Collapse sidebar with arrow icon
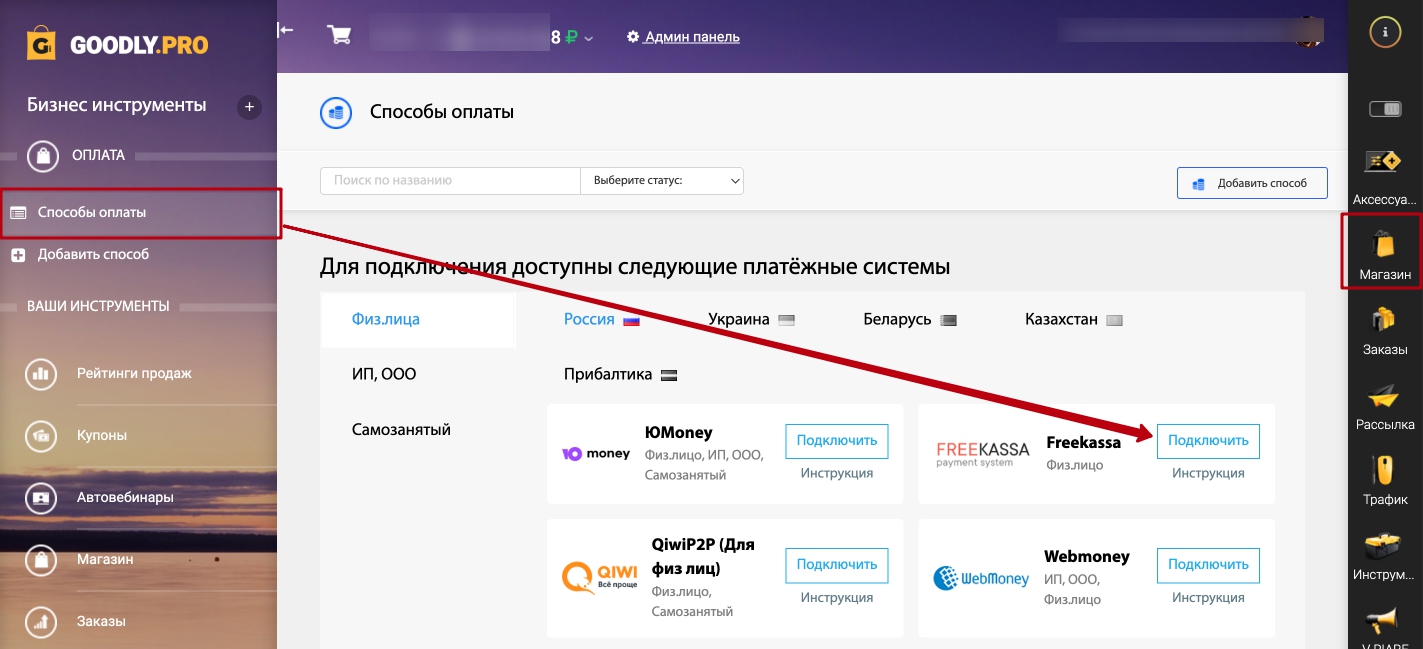The image size is (1423, 649). pyautogui.click(x=286, y=30)
